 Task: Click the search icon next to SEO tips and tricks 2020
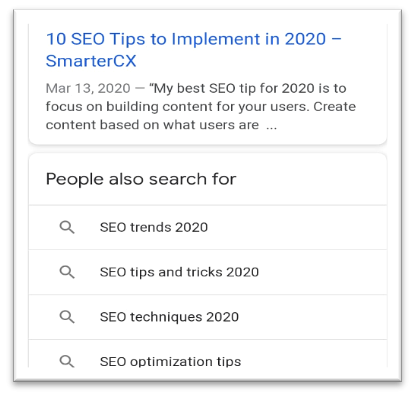[67, 272]
